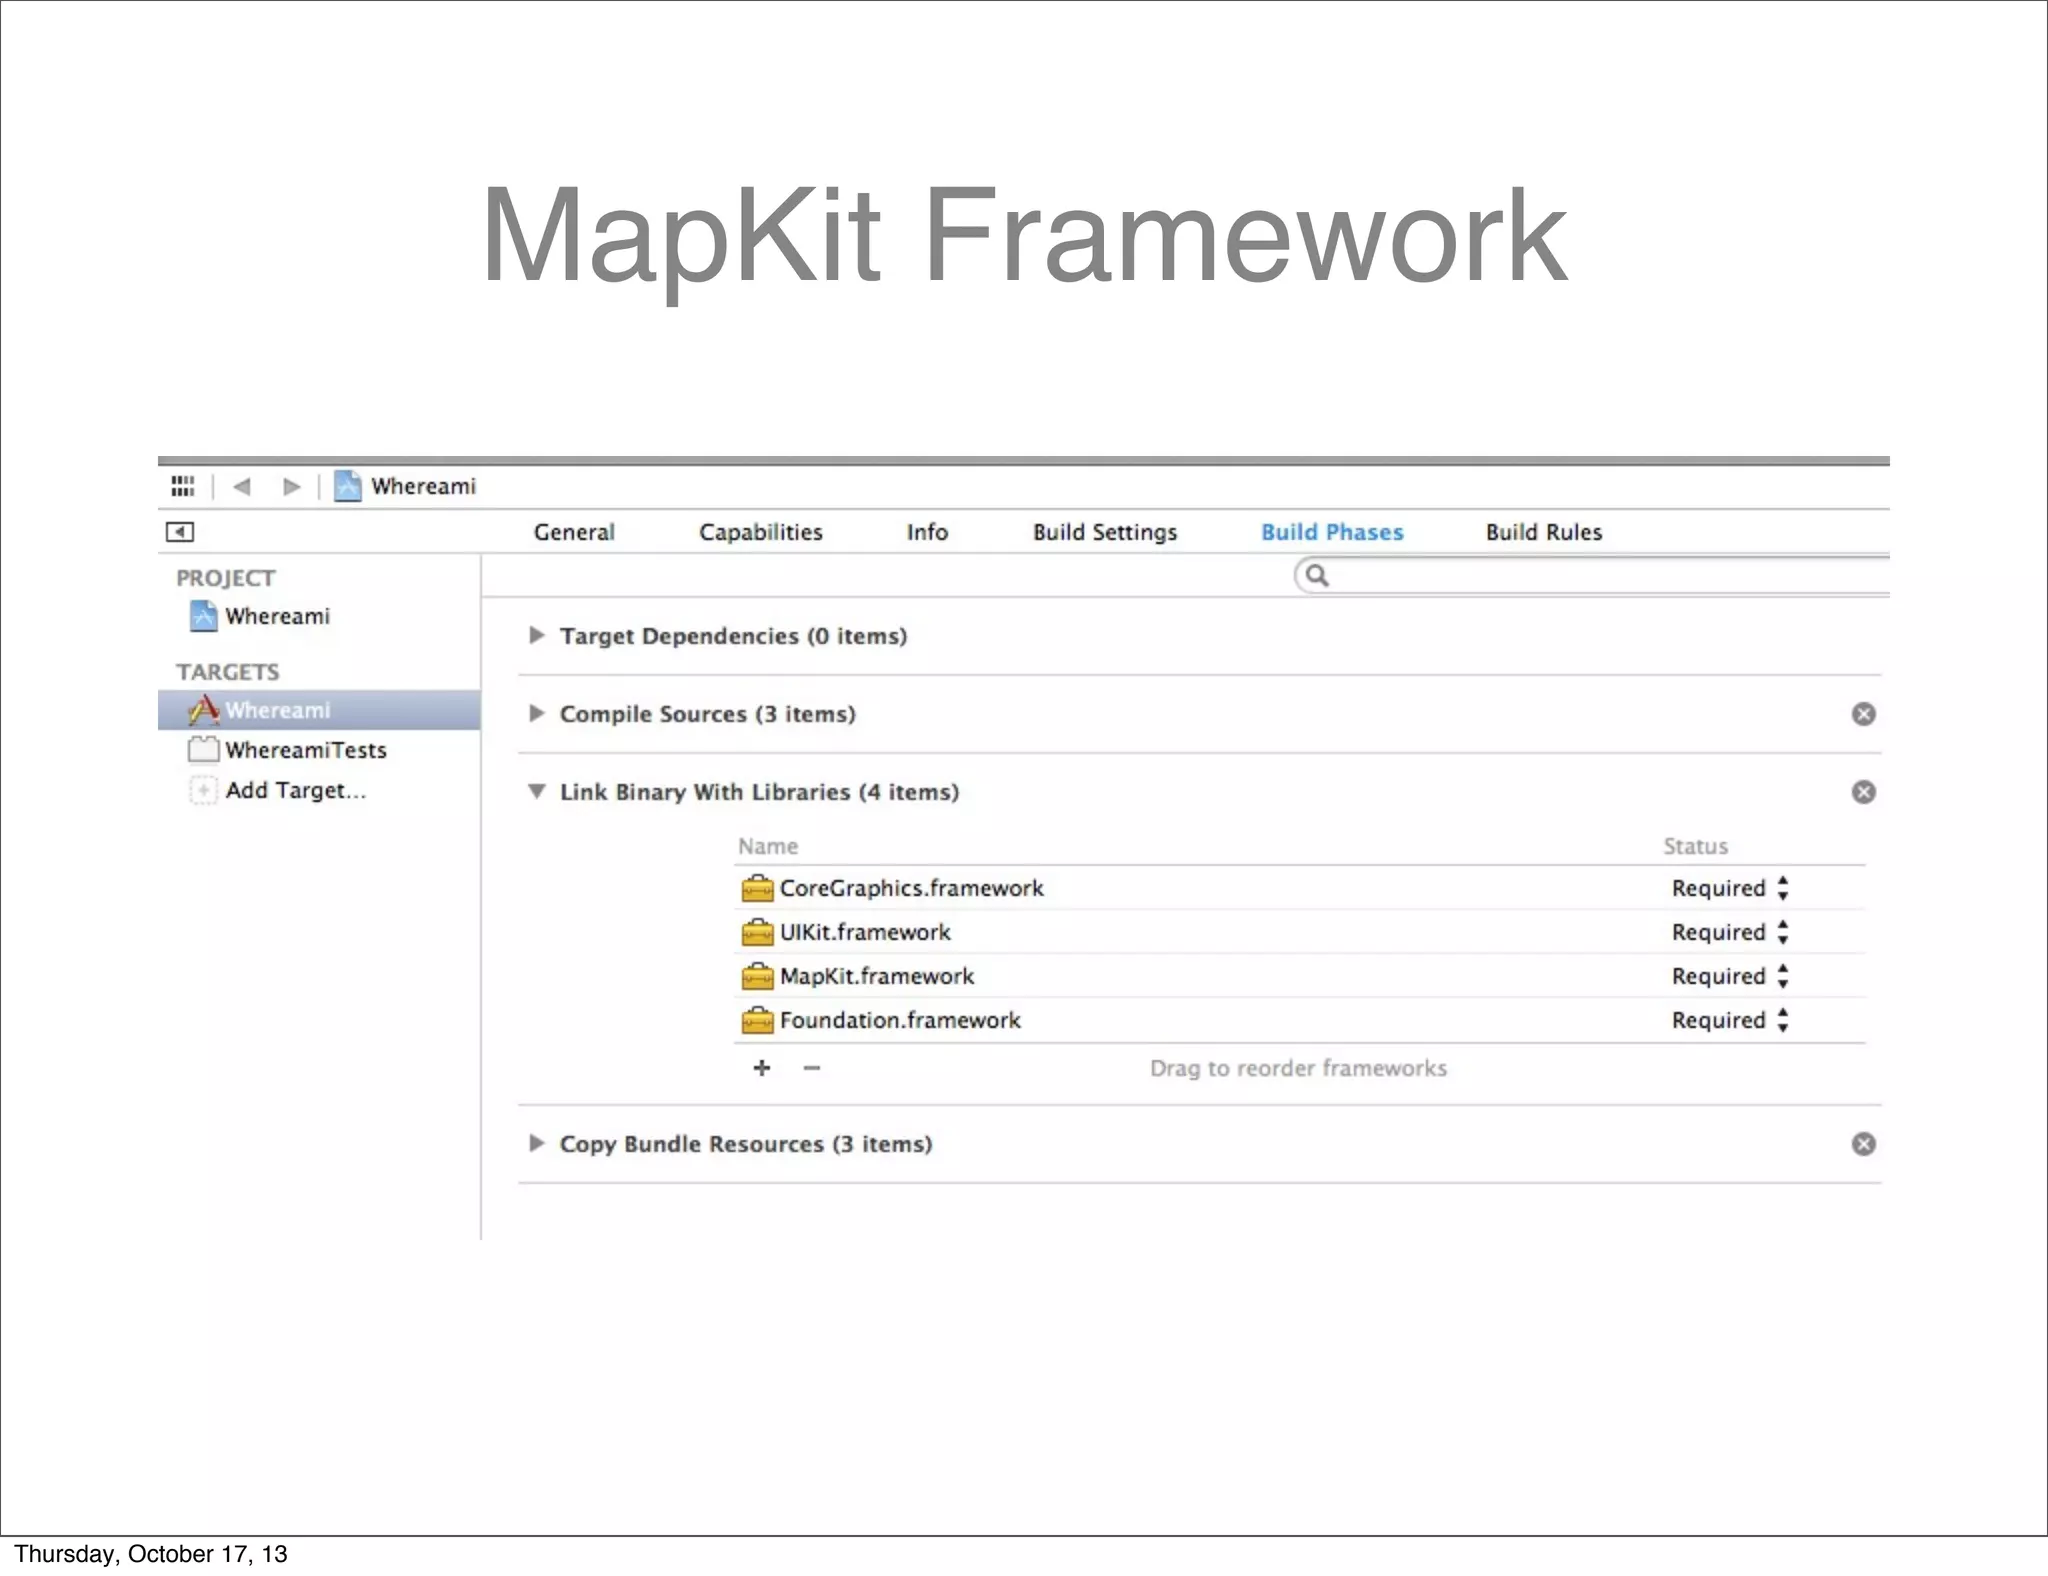Expand Copy Bundle Resources section

537,1144
